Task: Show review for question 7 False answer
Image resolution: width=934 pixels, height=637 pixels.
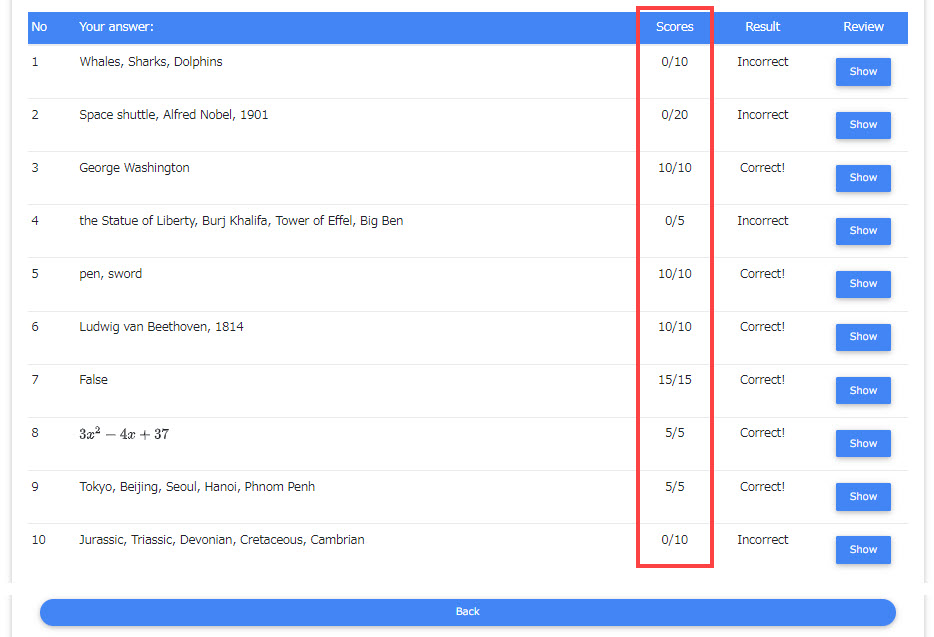Action: pos(862,391)
